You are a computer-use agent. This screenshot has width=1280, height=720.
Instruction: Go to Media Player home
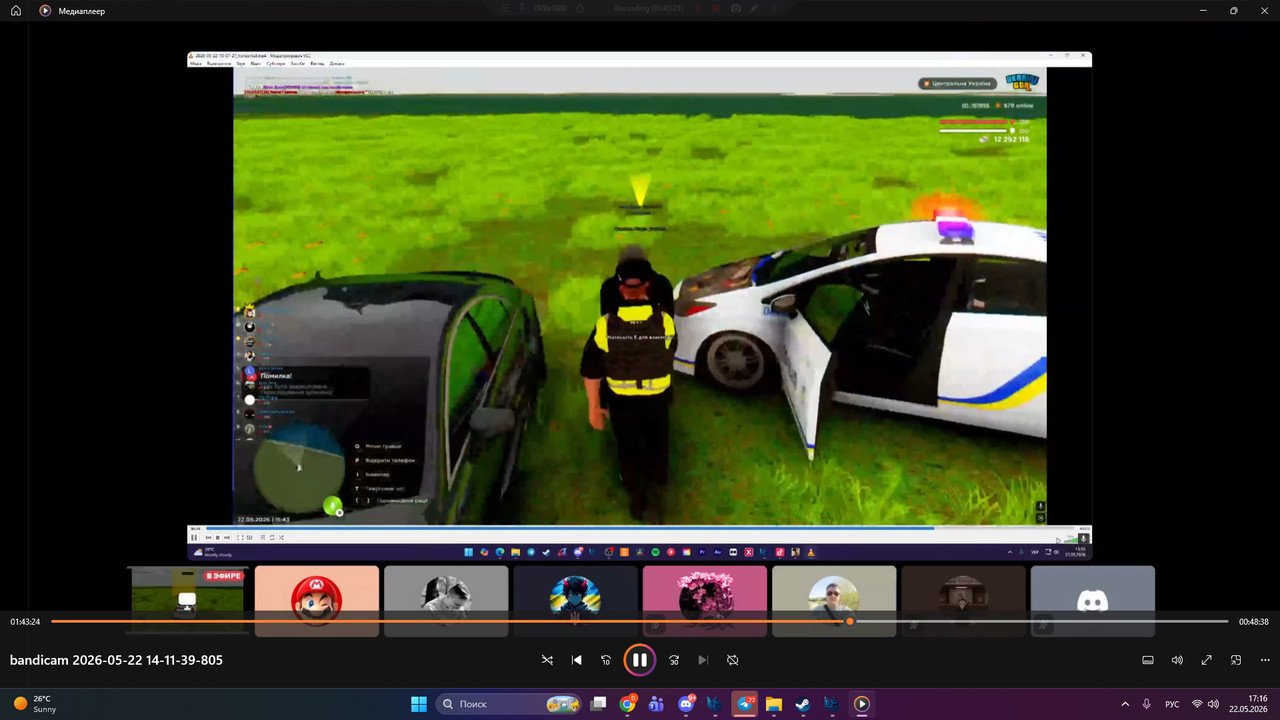pyautogui.click(x=15, y=11)
